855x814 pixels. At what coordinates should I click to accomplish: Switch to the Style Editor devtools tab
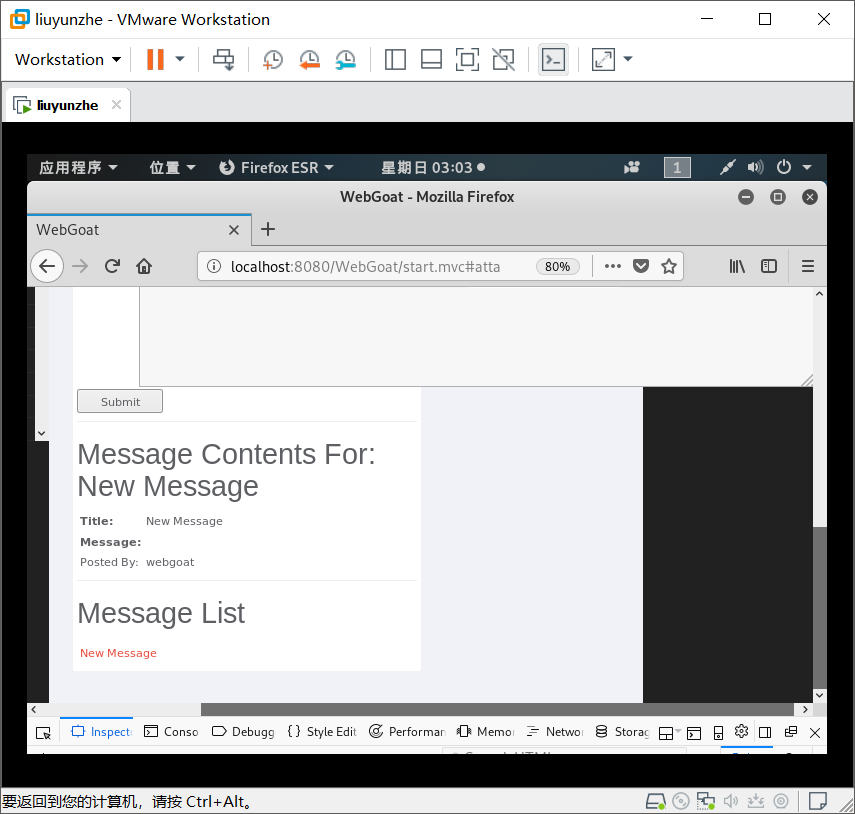point(322,732)
